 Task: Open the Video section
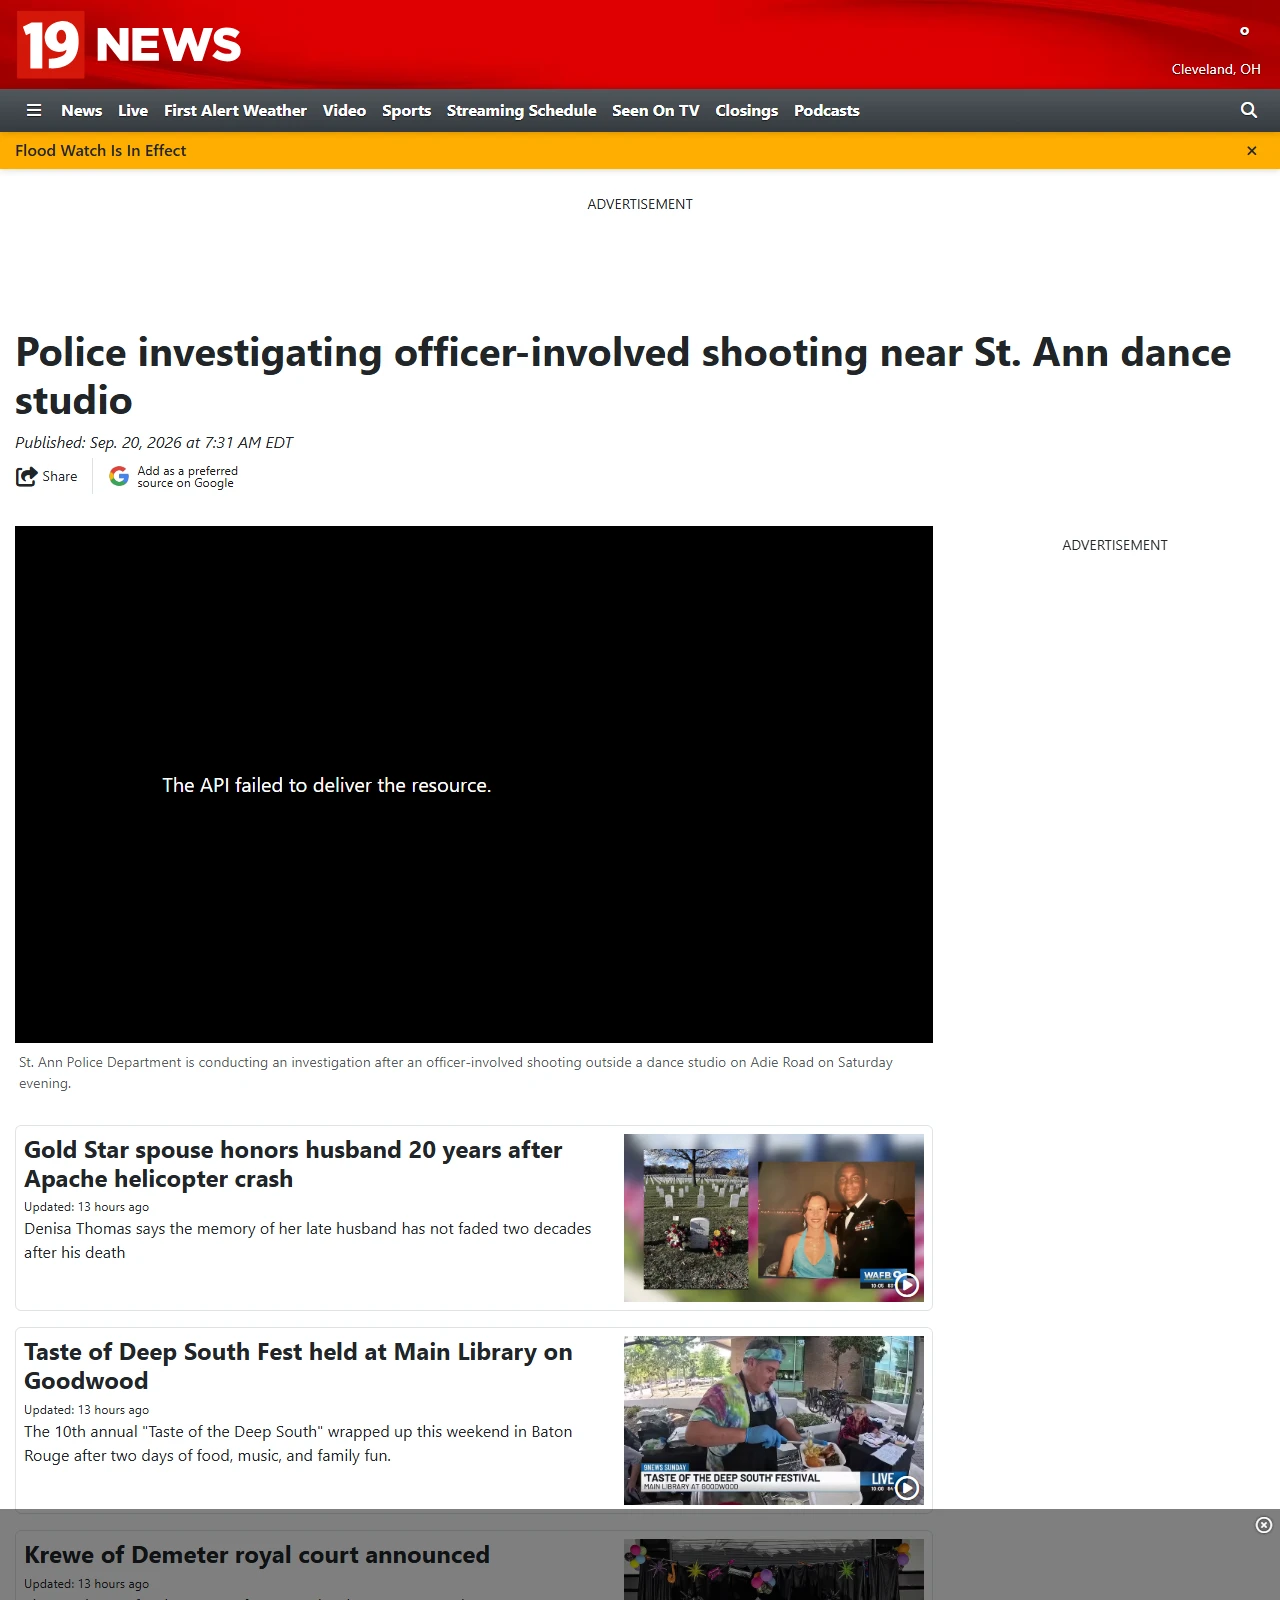coord(344,110)
